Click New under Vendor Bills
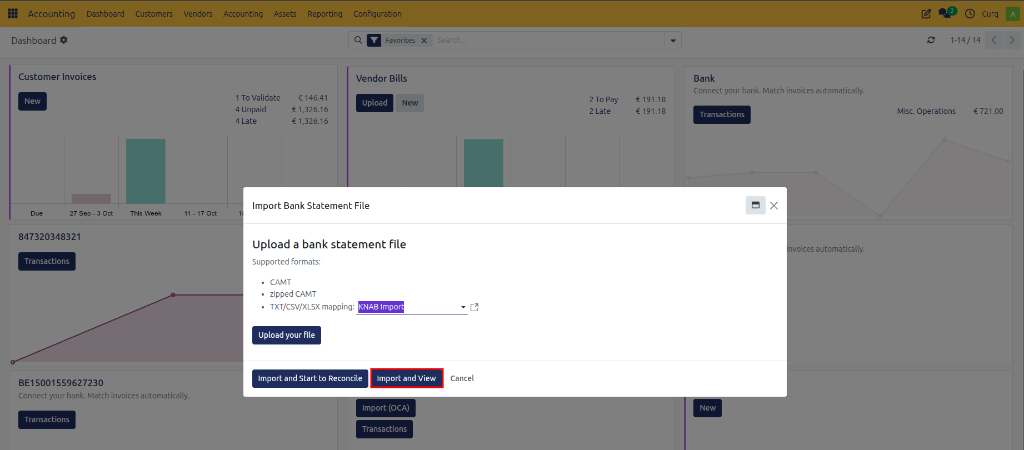The height and width of the screenshot is (450, 1024). (x=409, y=103)
